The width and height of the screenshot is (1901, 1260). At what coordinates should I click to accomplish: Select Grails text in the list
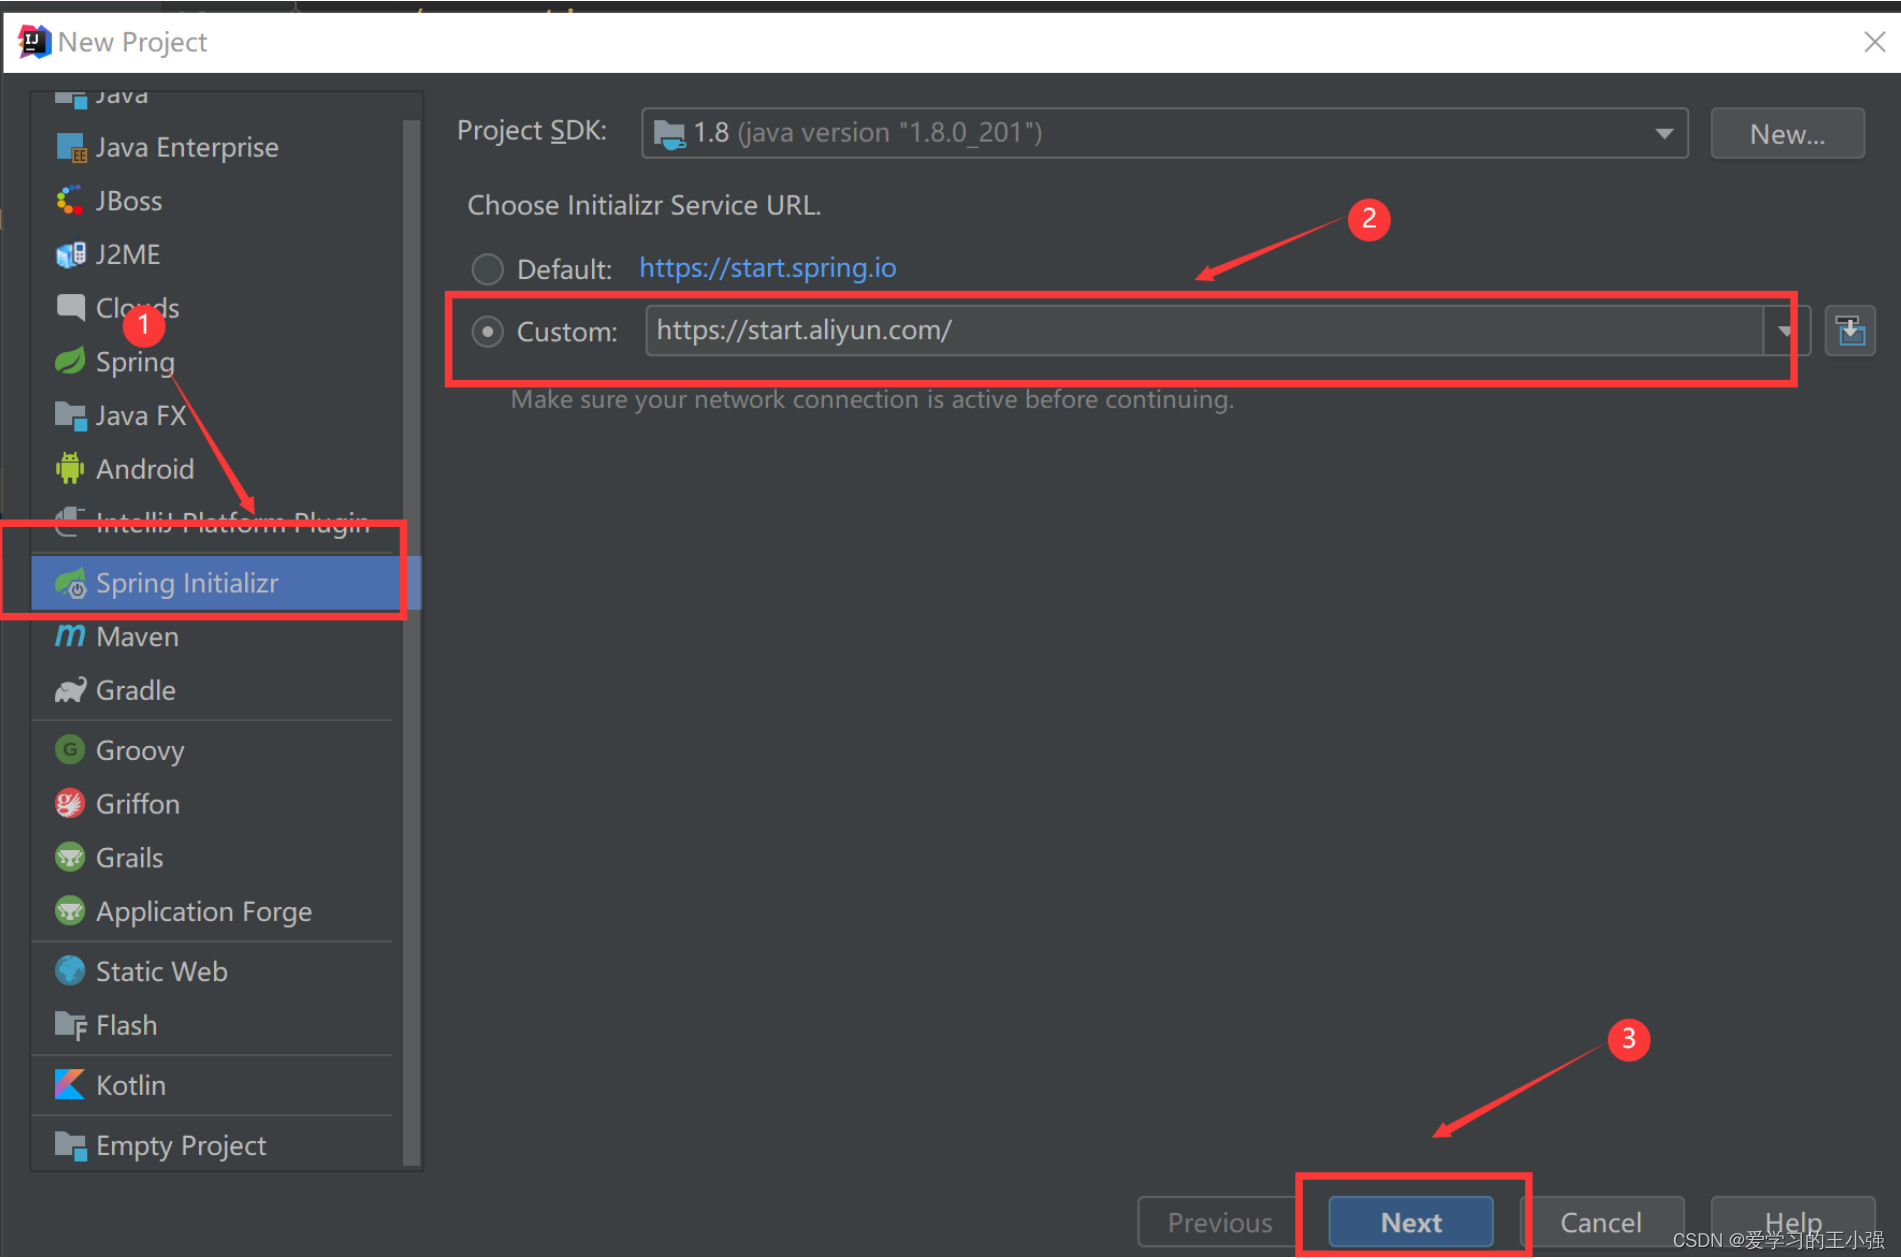(x=130, y=858)
